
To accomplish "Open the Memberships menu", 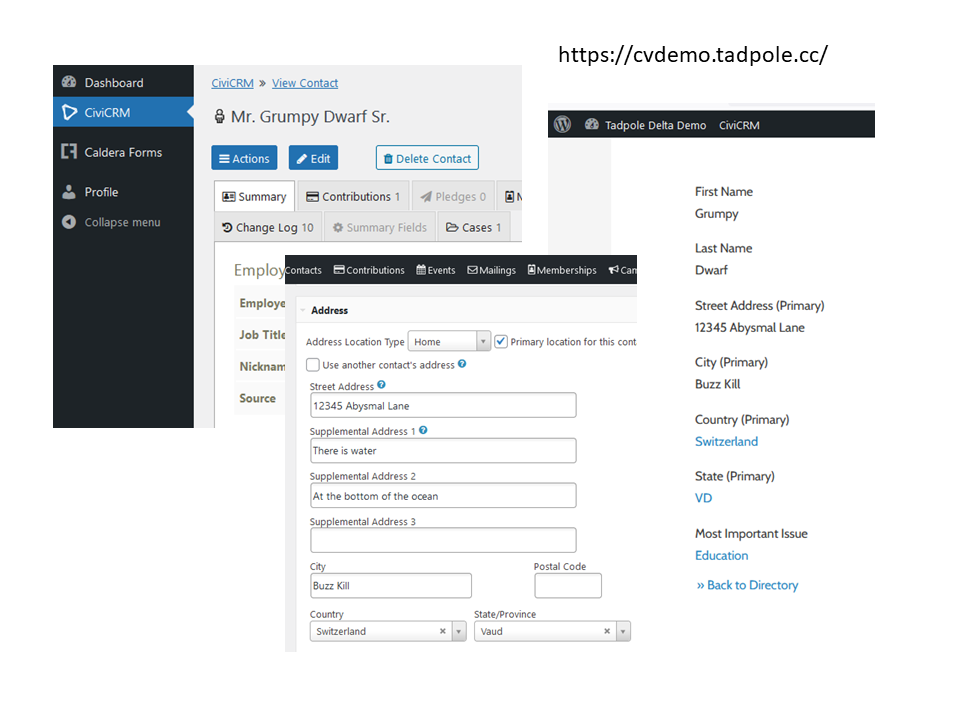I will click(562, 270).
